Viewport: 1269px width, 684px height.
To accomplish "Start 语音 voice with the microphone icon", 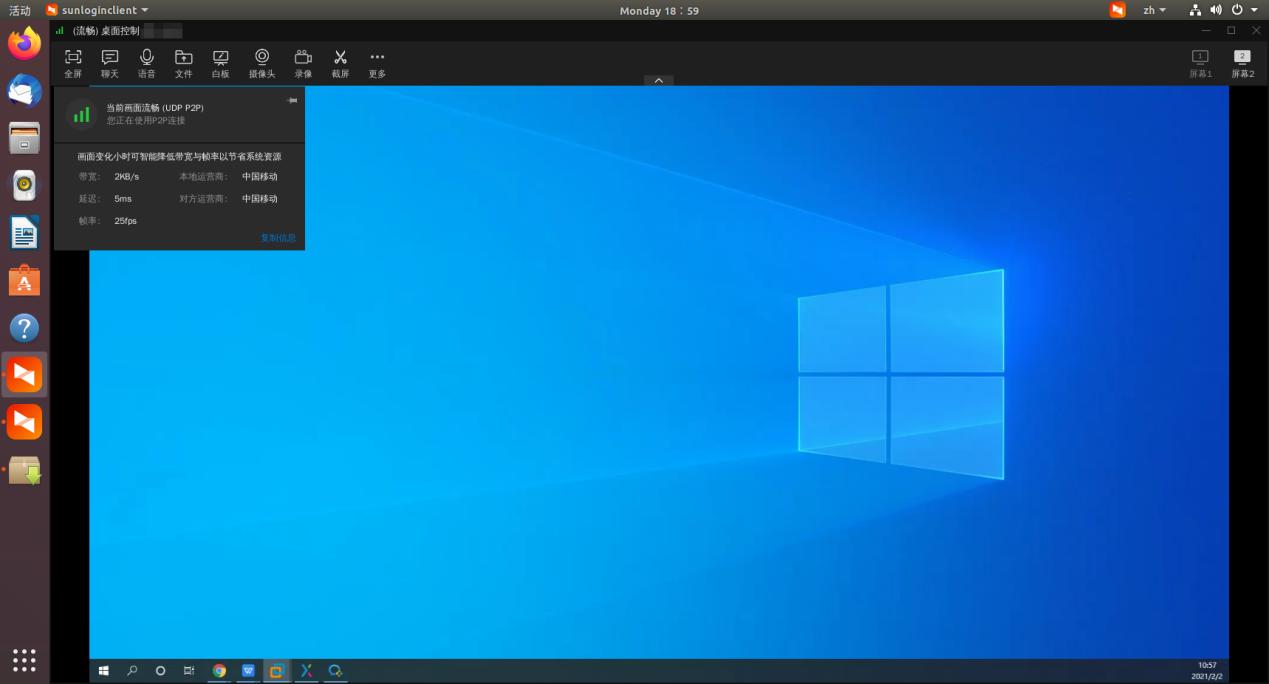I will 147,64.
